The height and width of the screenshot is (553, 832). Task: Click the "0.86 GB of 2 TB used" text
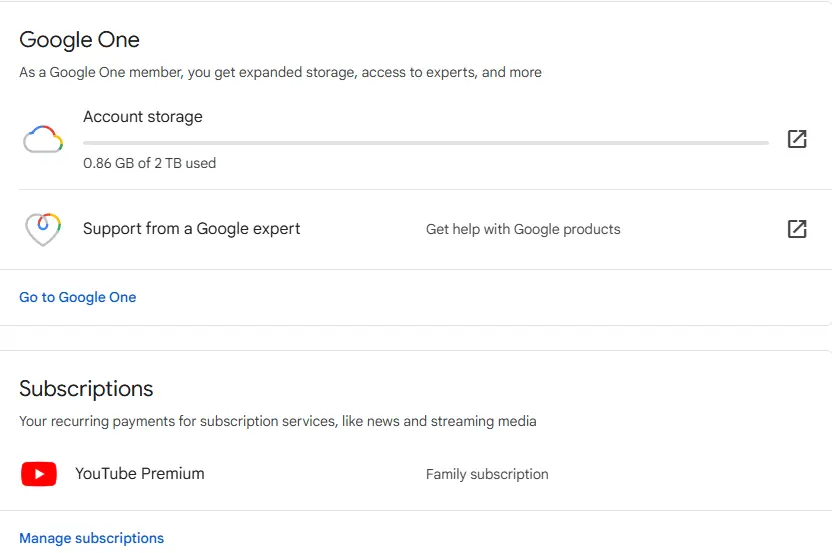(149, 163)
